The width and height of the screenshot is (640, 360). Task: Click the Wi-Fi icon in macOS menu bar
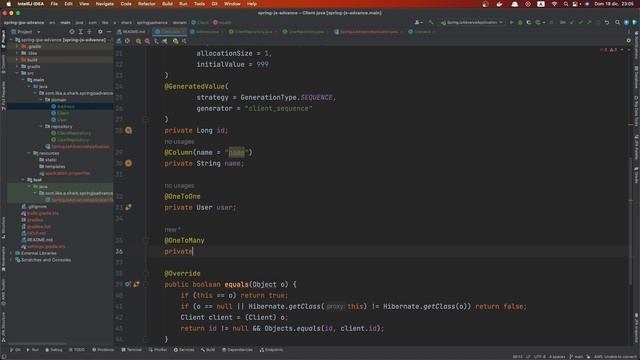point(554,4)
